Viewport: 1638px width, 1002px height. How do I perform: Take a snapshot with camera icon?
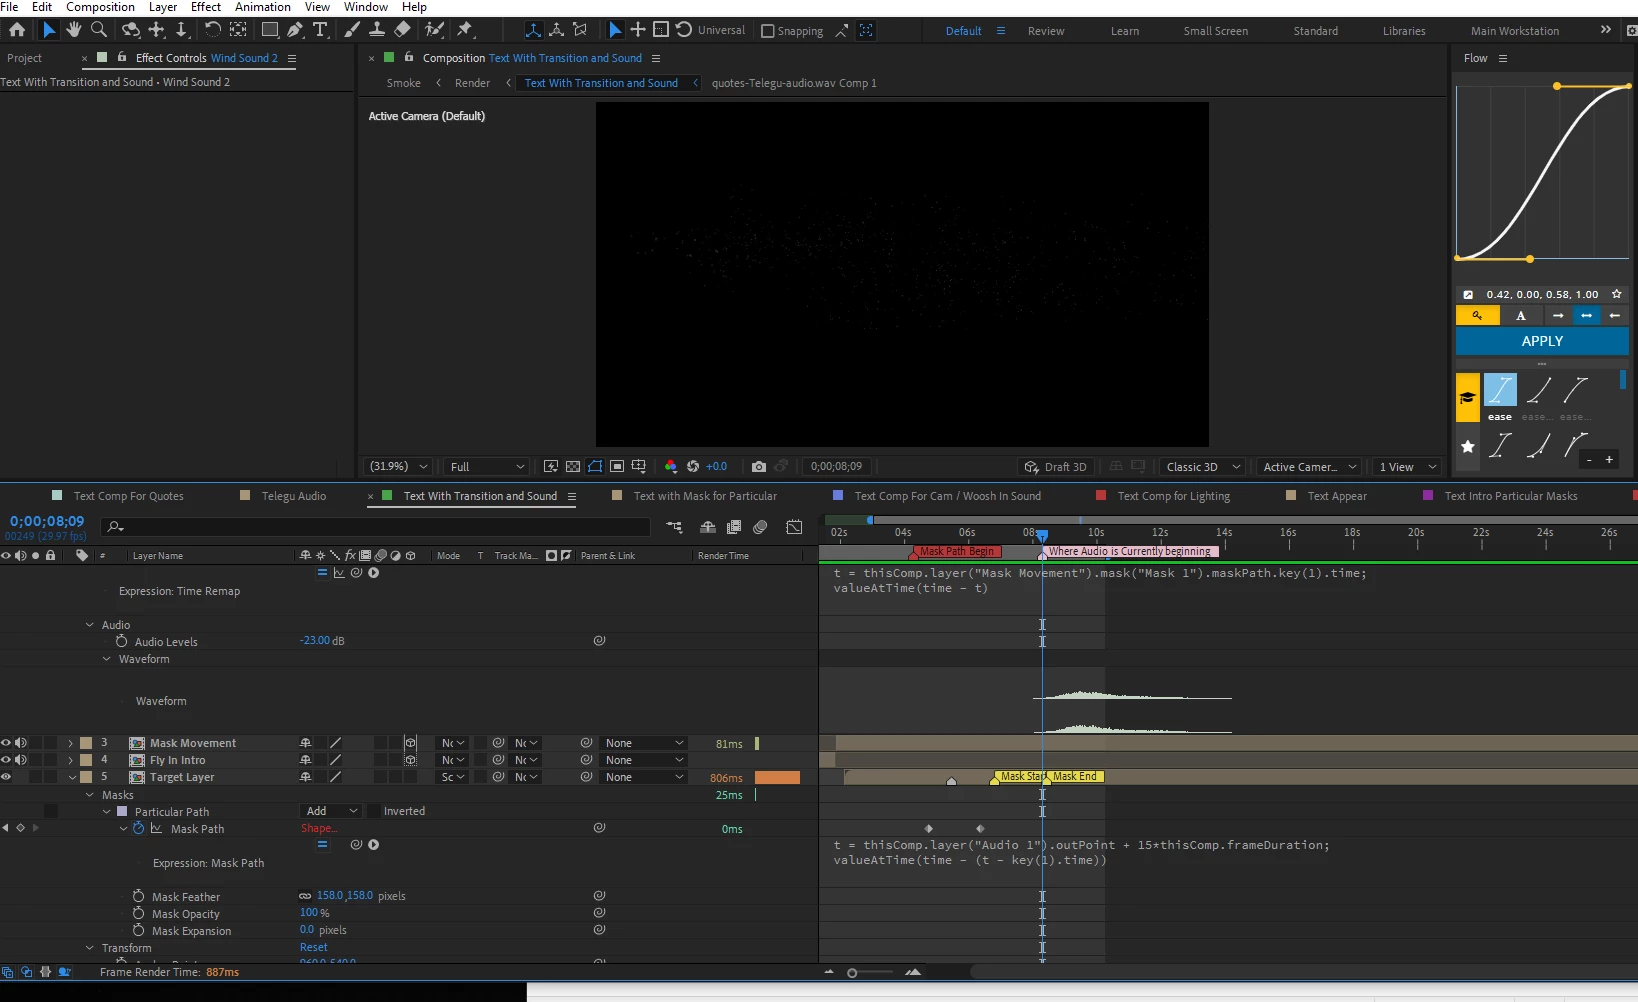(758, 467)
